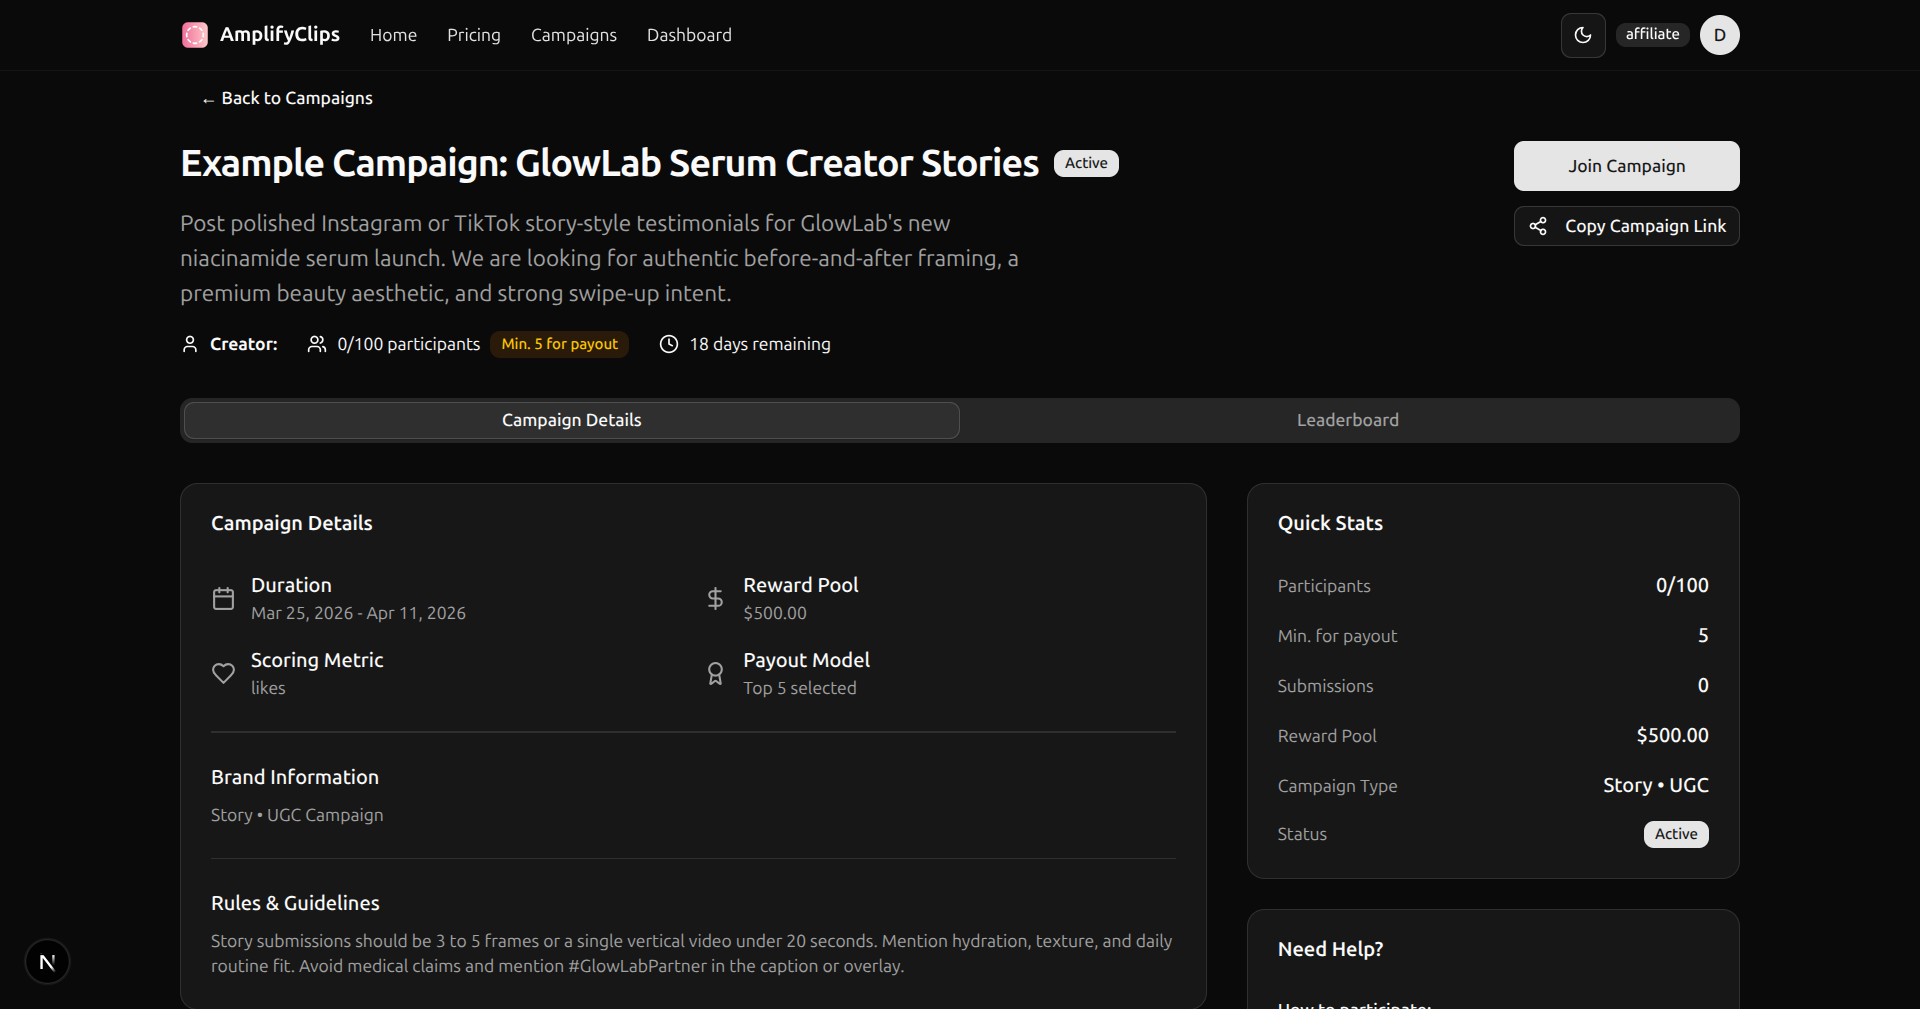Switch to the Leaderboard tab
This screenshot has width=1920, height=1009.
coord(1348,420)
